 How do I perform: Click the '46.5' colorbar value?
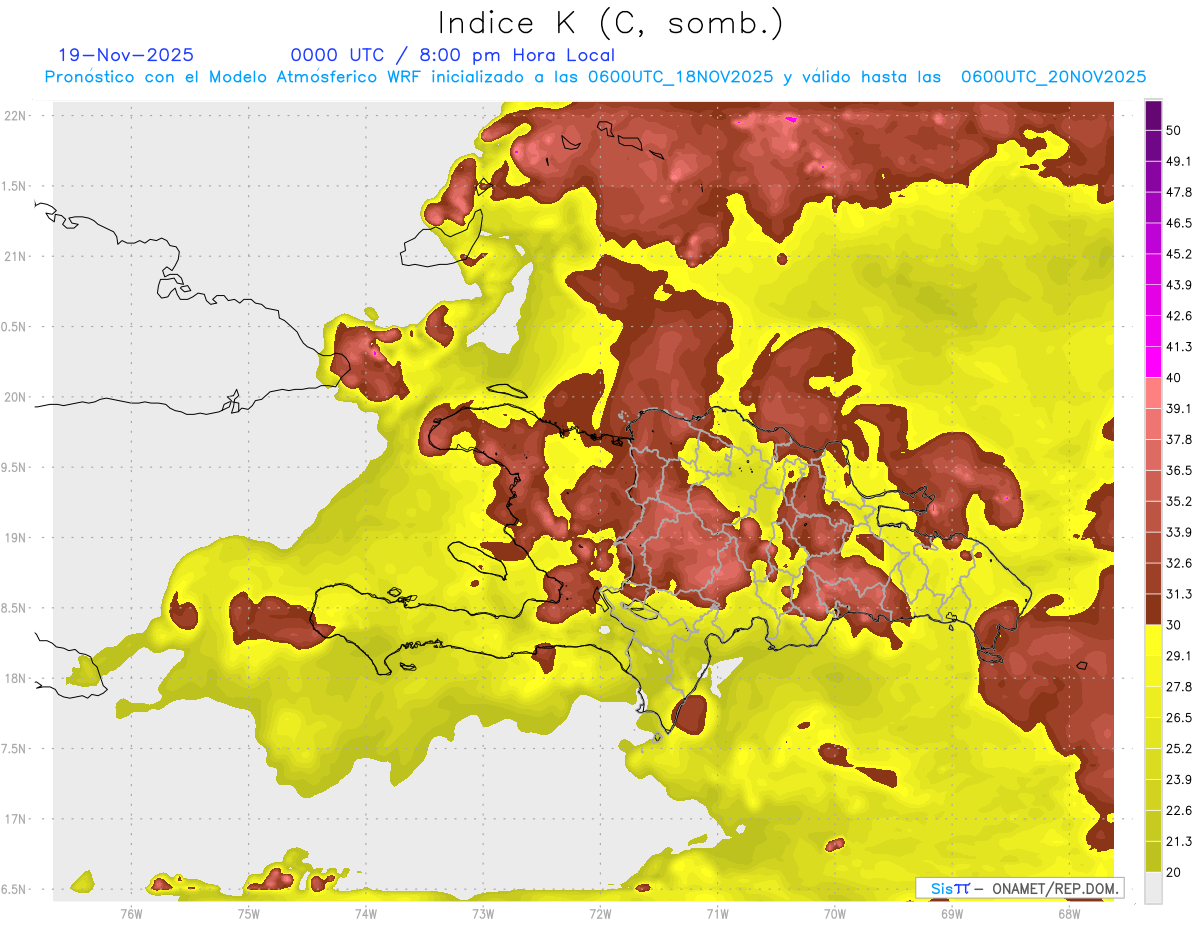coord(1180,223)
